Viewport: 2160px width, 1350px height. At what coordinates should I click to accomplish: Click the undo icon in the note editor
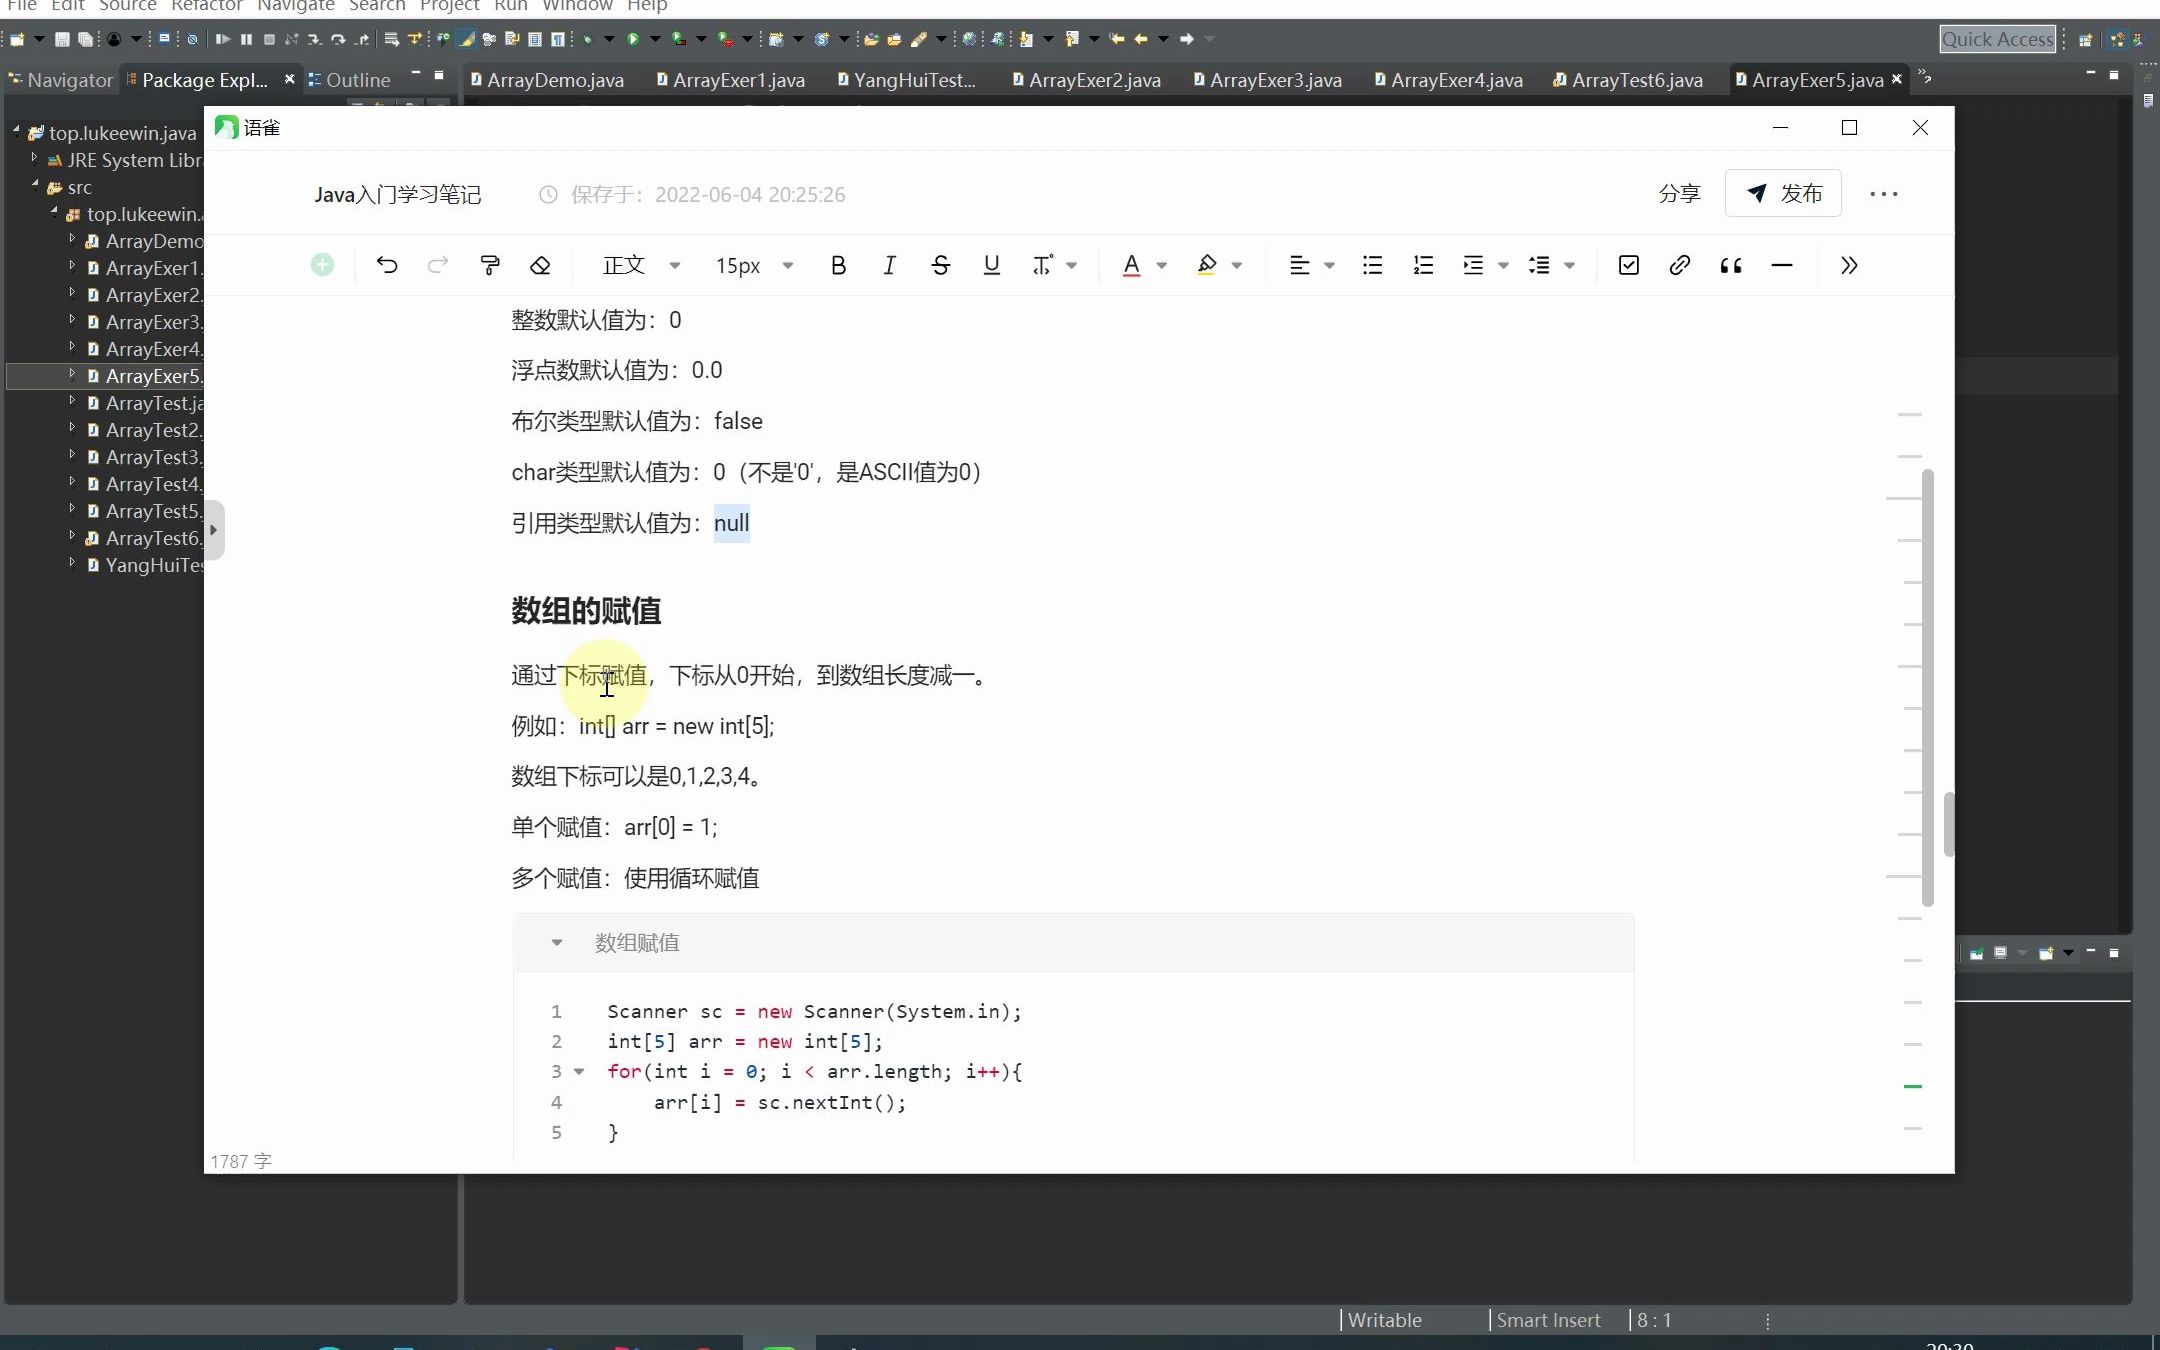coord(387,265)
